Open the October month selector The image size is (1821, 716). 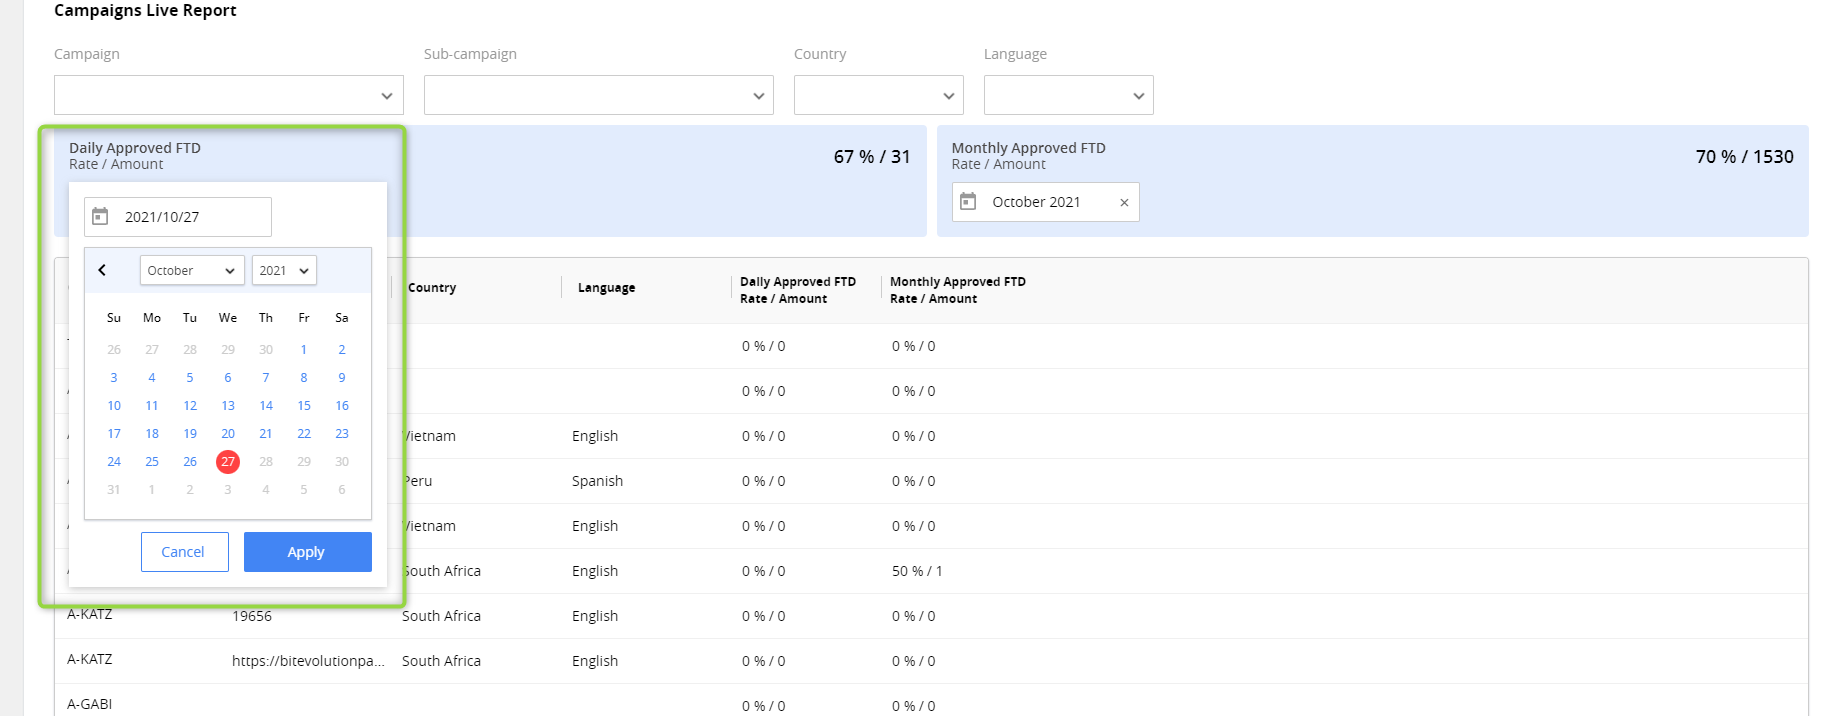pos(192,270)
